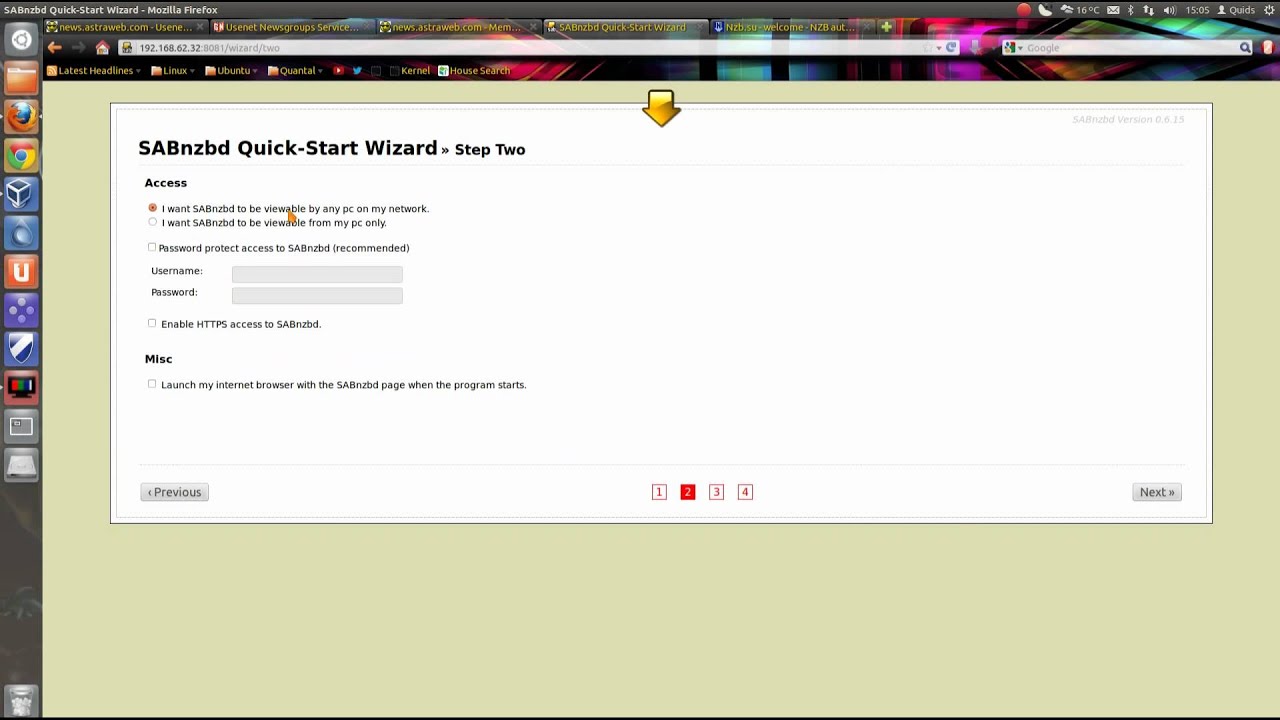Enable HTTPS access to SABnzbd checkbox
Image resolution: width=1280 pixels, height=720 pixels.
click(x=152, y=323)
